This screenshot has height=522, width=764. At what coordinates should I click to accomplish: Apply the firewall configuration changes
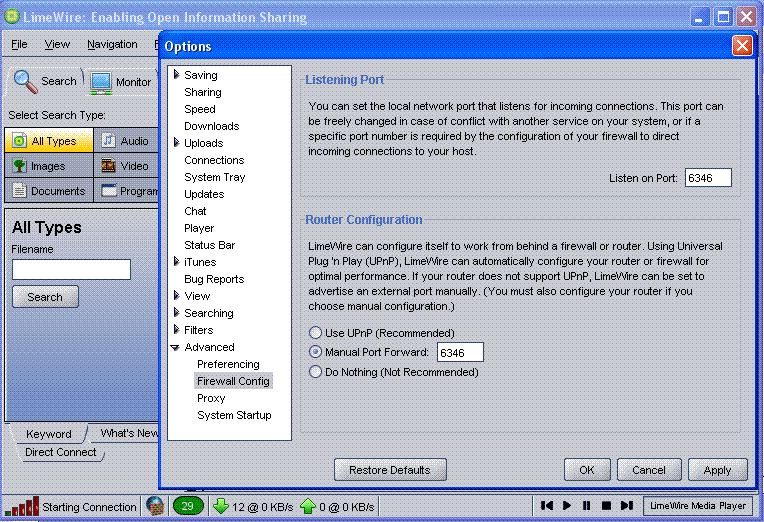click(717, 470)
